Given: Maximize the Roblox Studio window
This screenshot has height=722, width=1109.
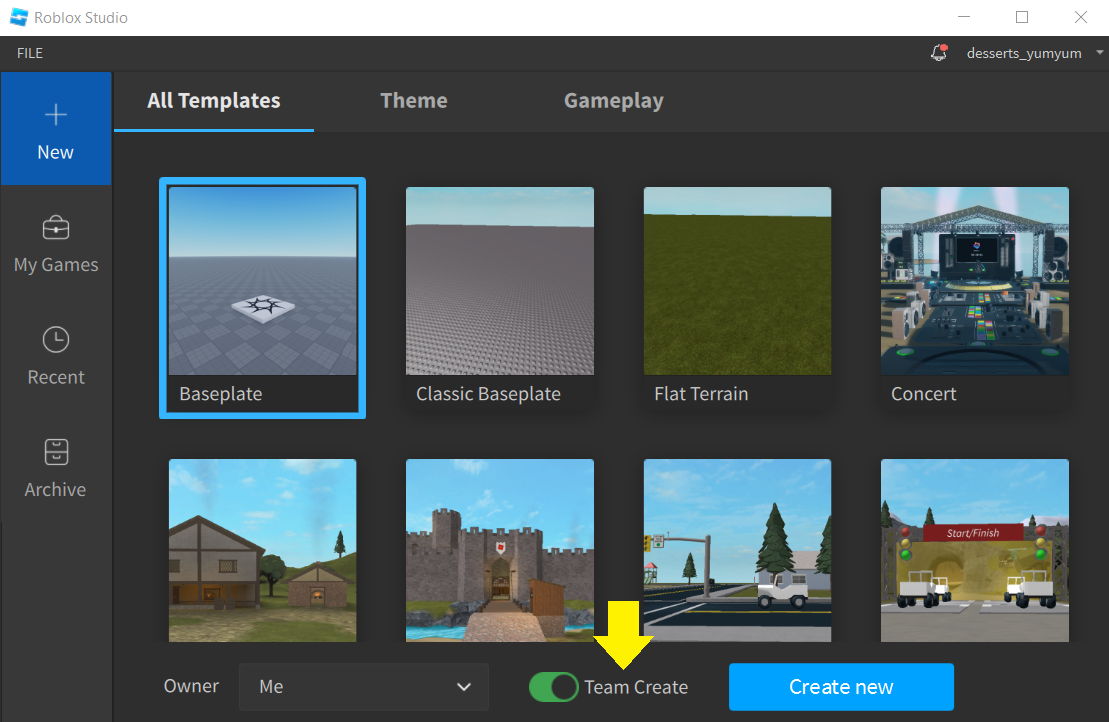Looking at the screenshot, I should click(x=1022, y=17).
